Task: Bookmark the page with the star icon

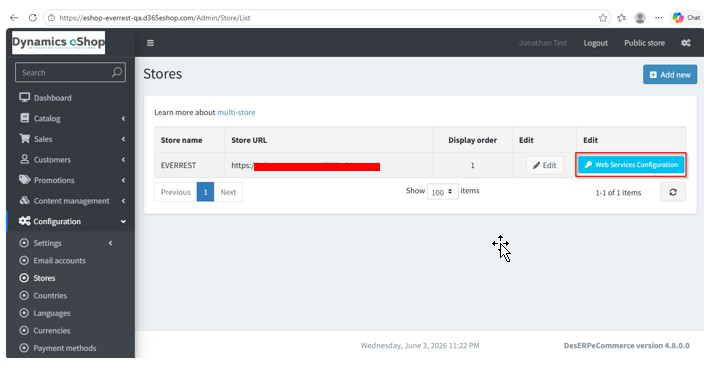Action: [x=603, y=18]
